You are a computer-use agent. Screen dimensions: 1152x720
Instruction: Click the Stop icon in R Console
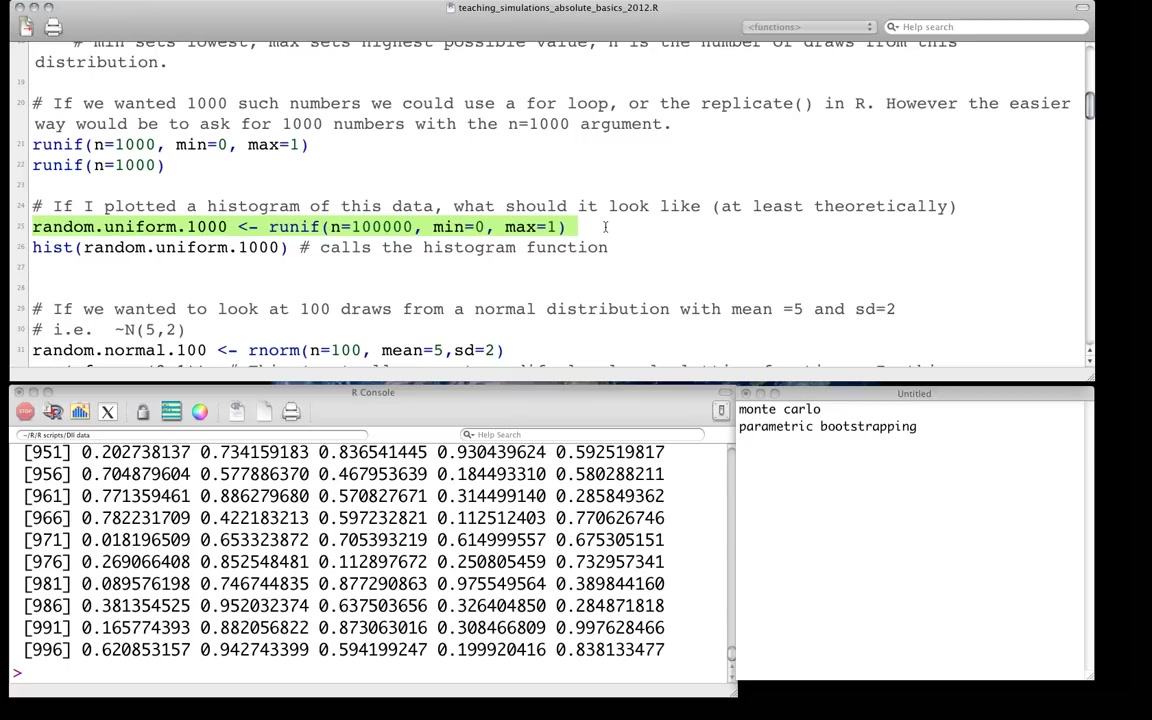point(25,411)
